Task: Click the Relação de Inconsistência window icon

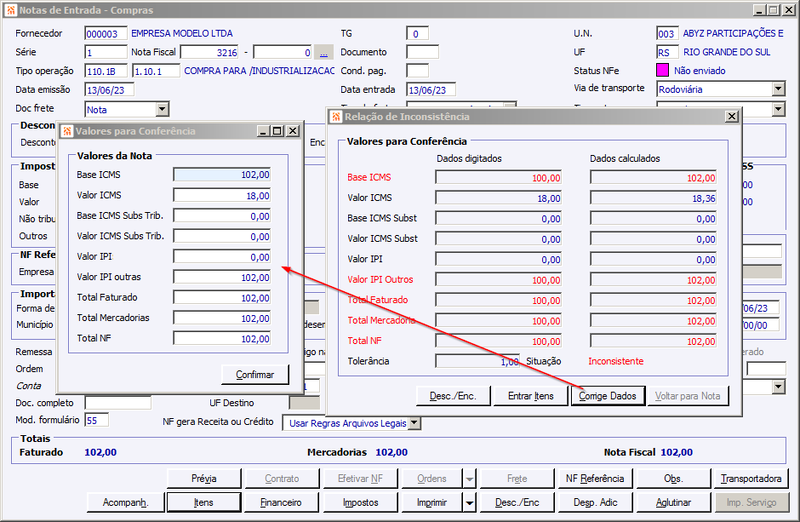Action: (336, 117)
